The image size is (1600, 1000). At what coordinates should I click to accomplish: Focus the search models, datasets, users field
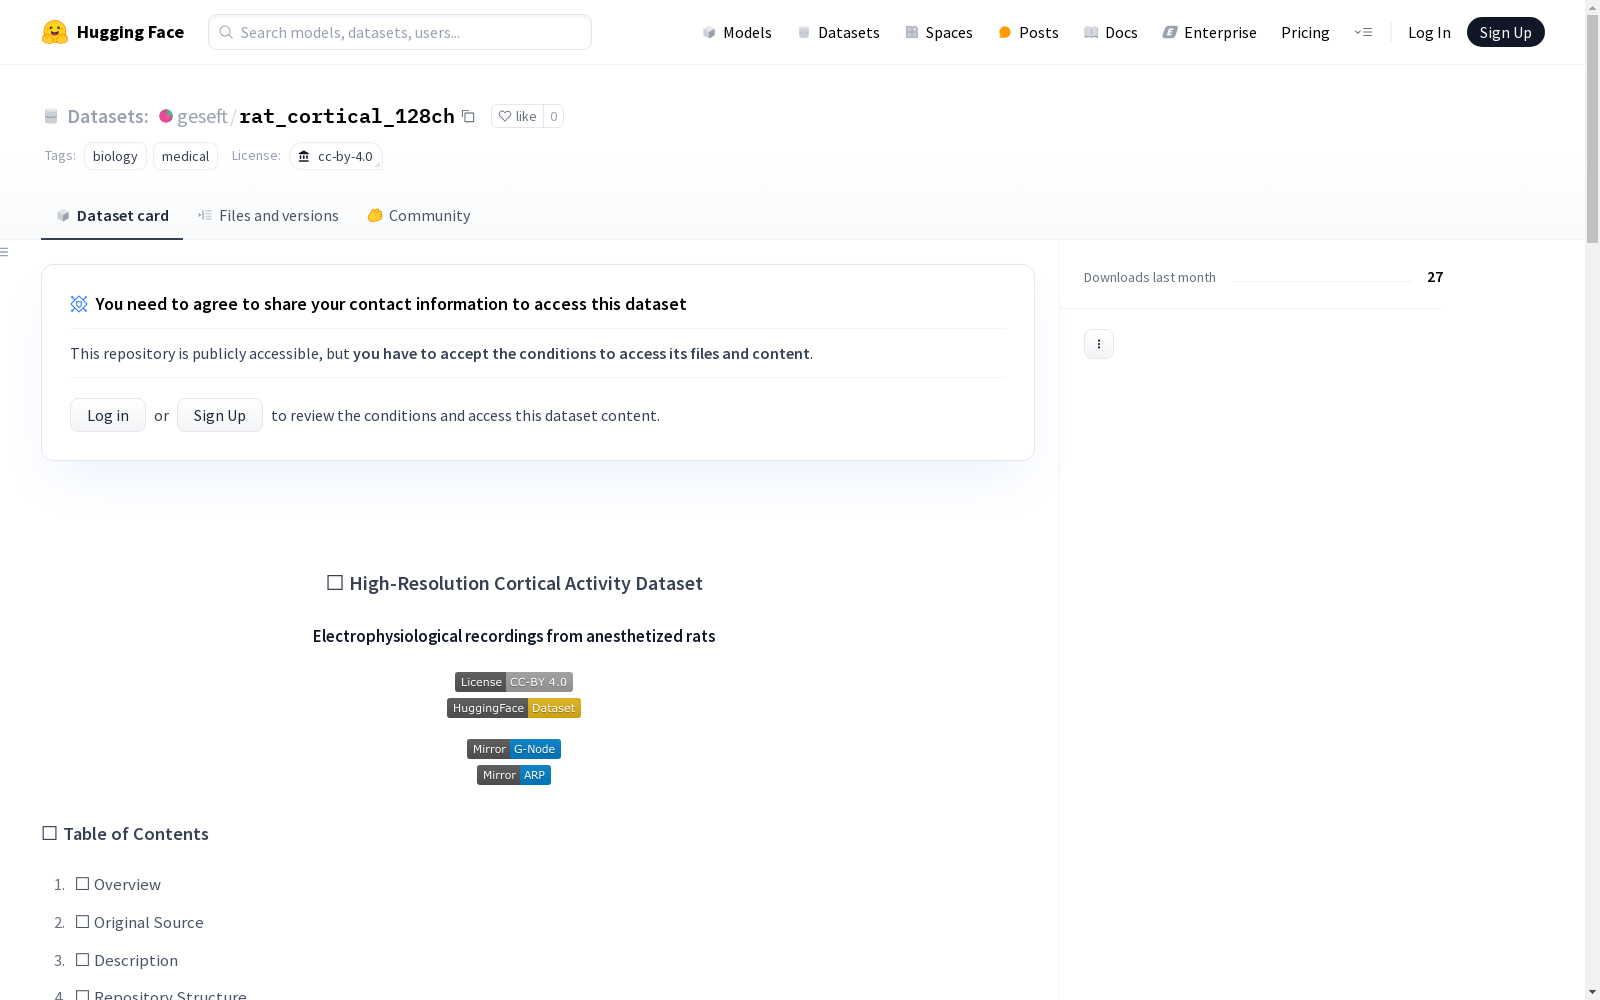tap(400, 32)
